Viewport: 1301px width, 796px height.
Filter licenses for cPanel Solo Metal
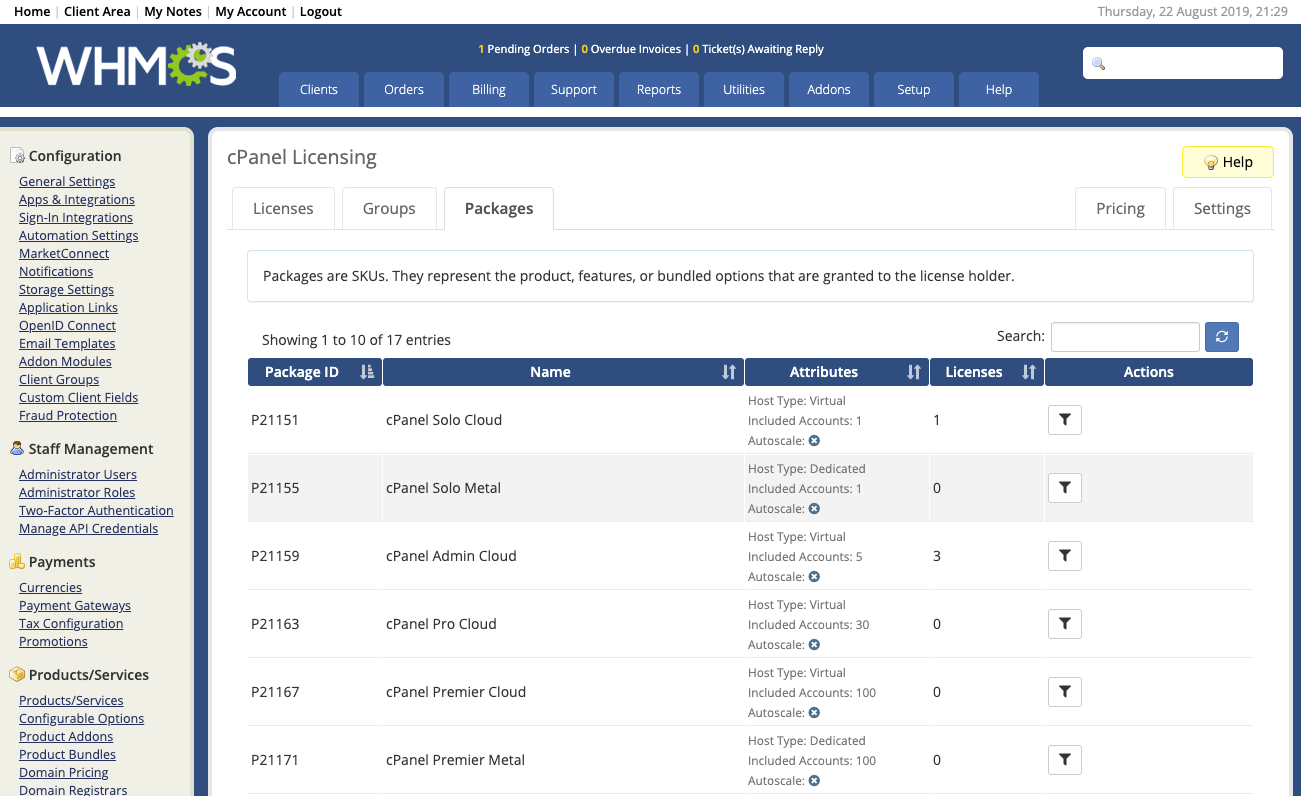click(1065, 488)
